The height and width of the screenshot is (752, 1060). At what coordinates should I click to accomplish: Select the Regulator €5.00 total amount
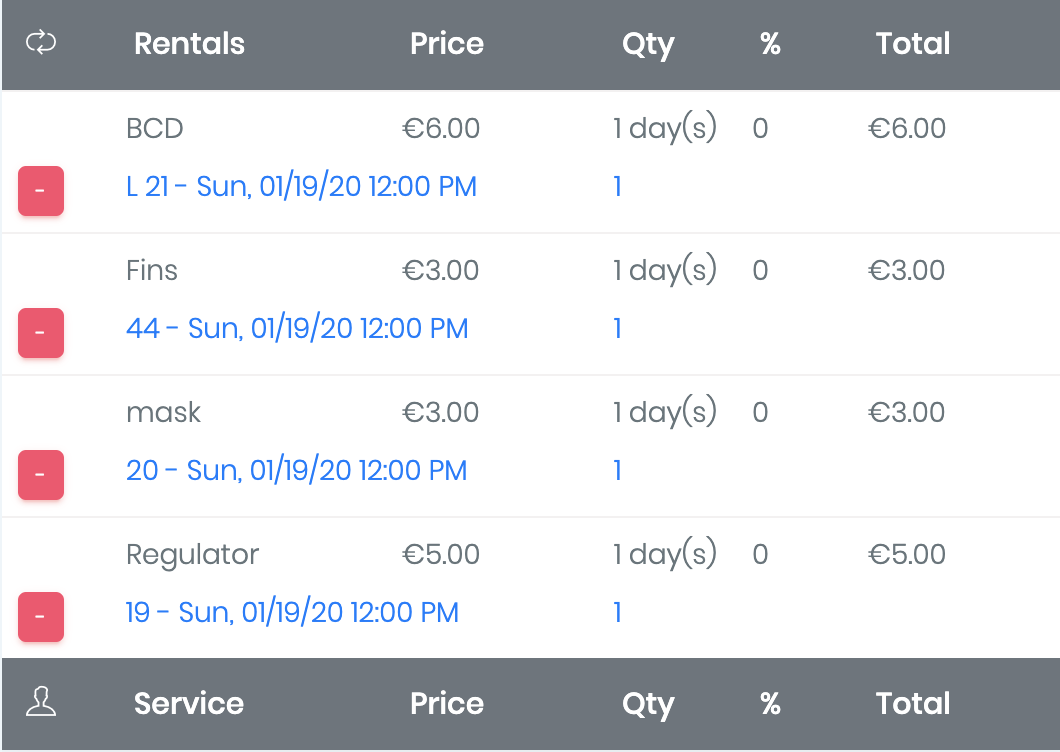click(x=907, y=554)
